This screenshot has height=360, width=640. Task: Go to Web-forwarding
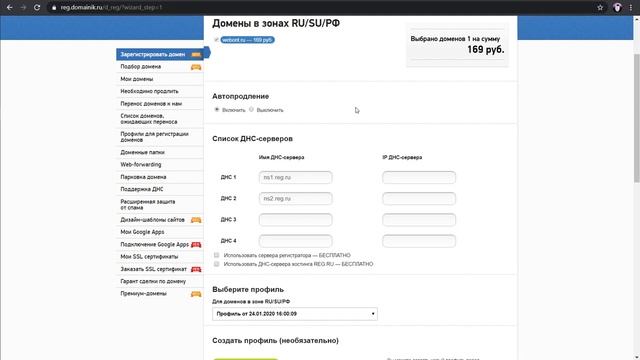141,164
